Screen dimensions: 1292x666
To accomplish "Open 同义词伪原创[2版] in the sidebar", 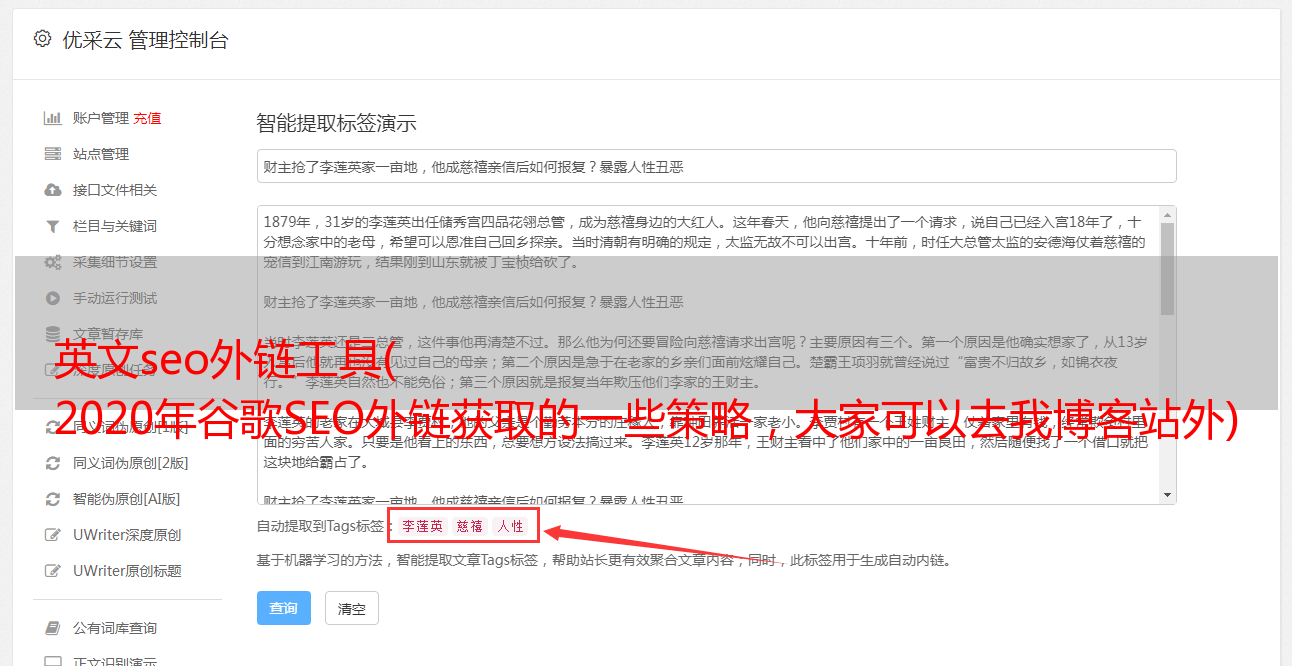I will tap(131, 463).
